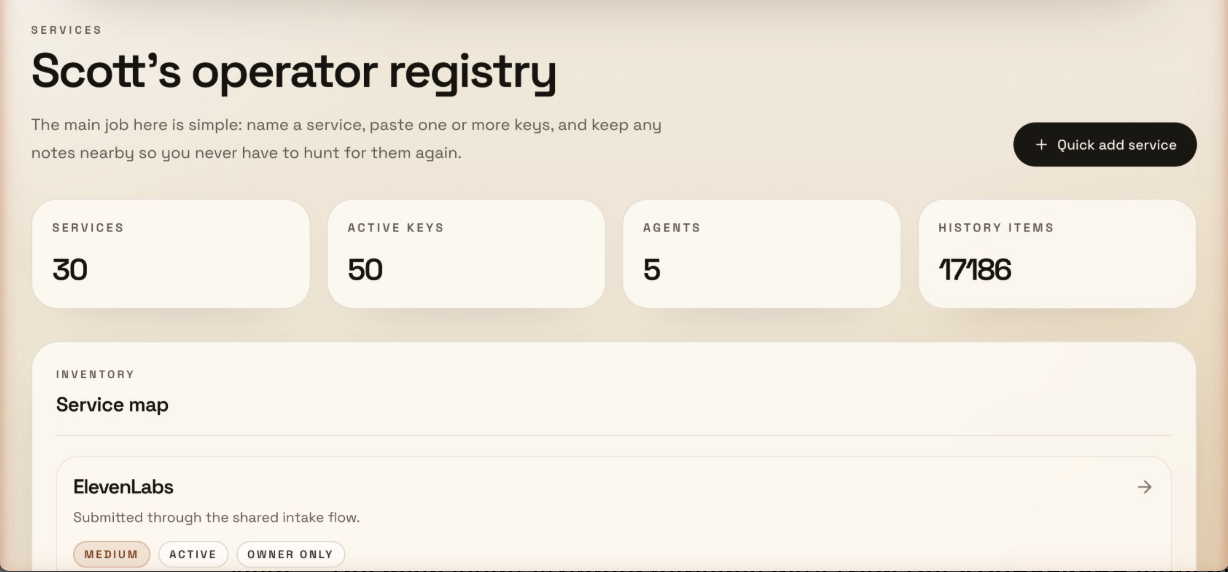The height and width of the screenshot is (572, 1228).
Task: Select the MEDIUM risk tag
Action: 111,554
